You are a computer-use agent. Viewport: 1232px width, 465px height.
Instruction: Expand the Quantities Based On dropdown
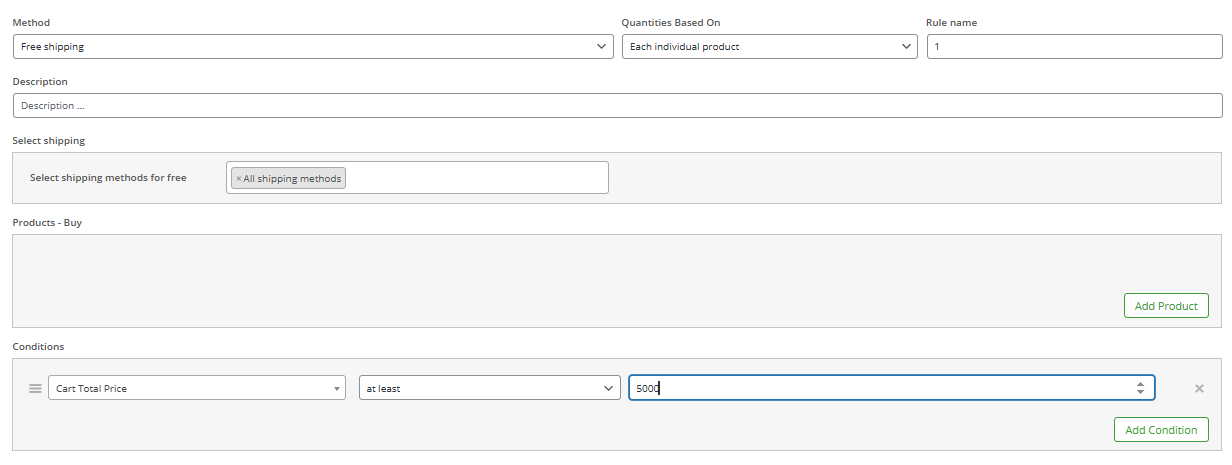pos(769,47)
